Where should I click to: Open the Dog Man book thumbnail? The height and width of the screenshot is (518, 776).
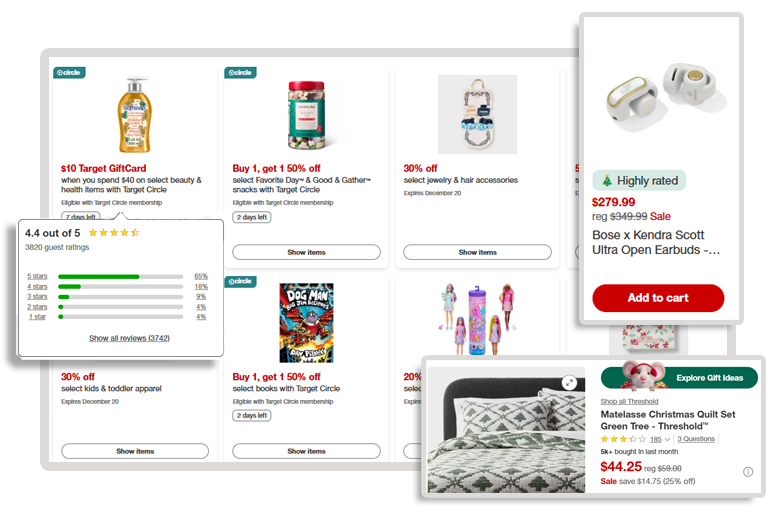(x=306, y=323)
